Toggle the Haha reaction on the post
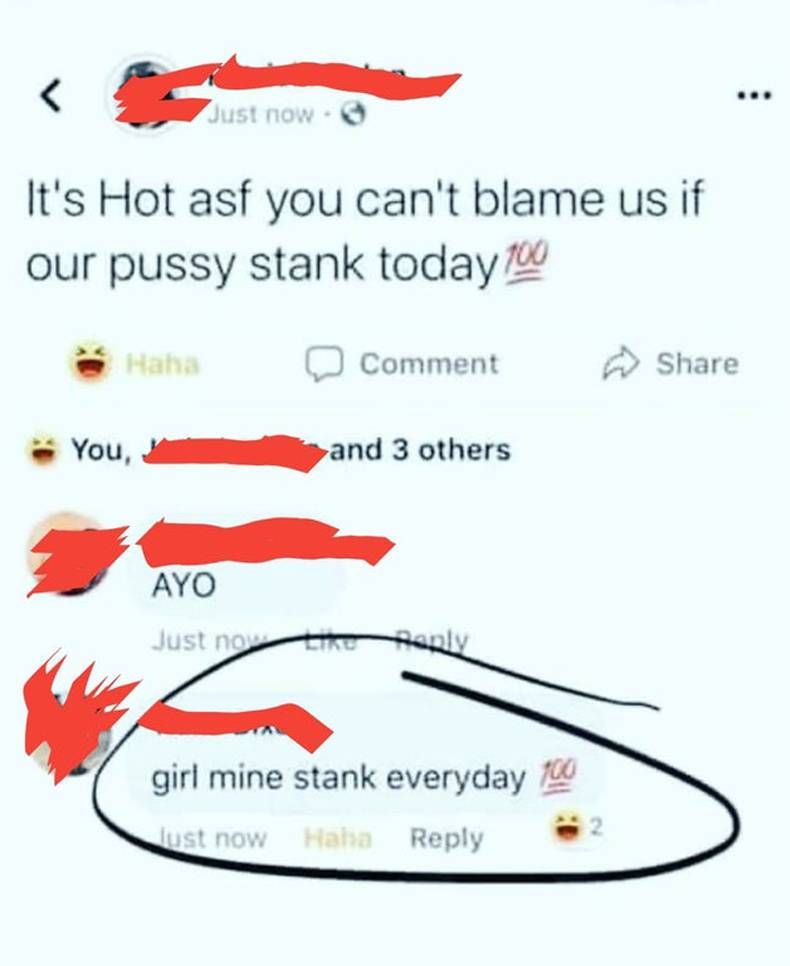790x966 pixels. click(x=163, y=365)
